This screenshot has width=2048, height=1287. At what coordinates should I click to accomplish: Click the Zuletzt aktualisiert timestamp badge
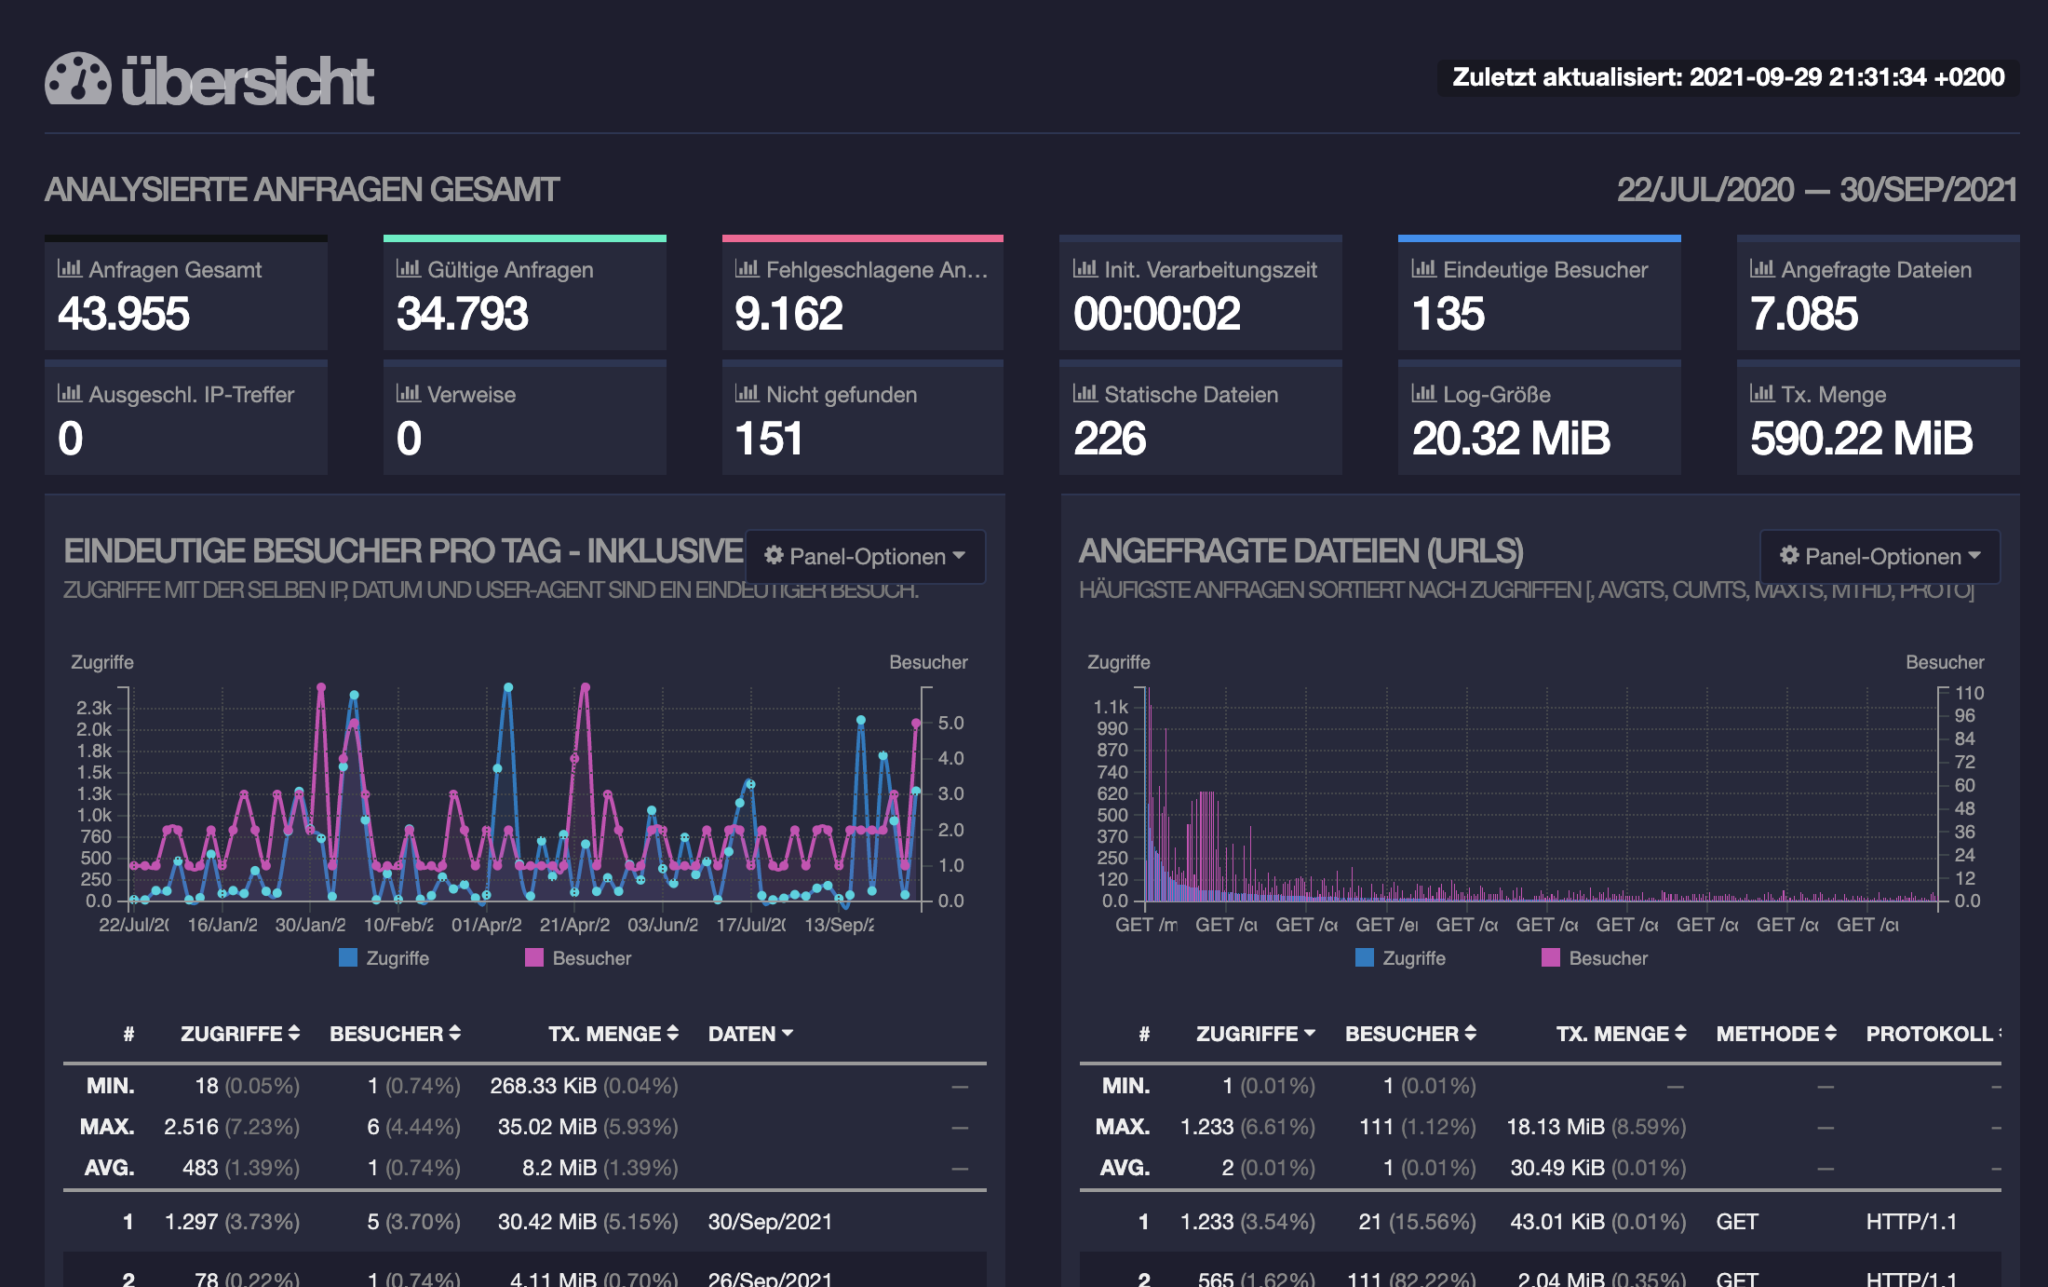[x=1727, y=75]
